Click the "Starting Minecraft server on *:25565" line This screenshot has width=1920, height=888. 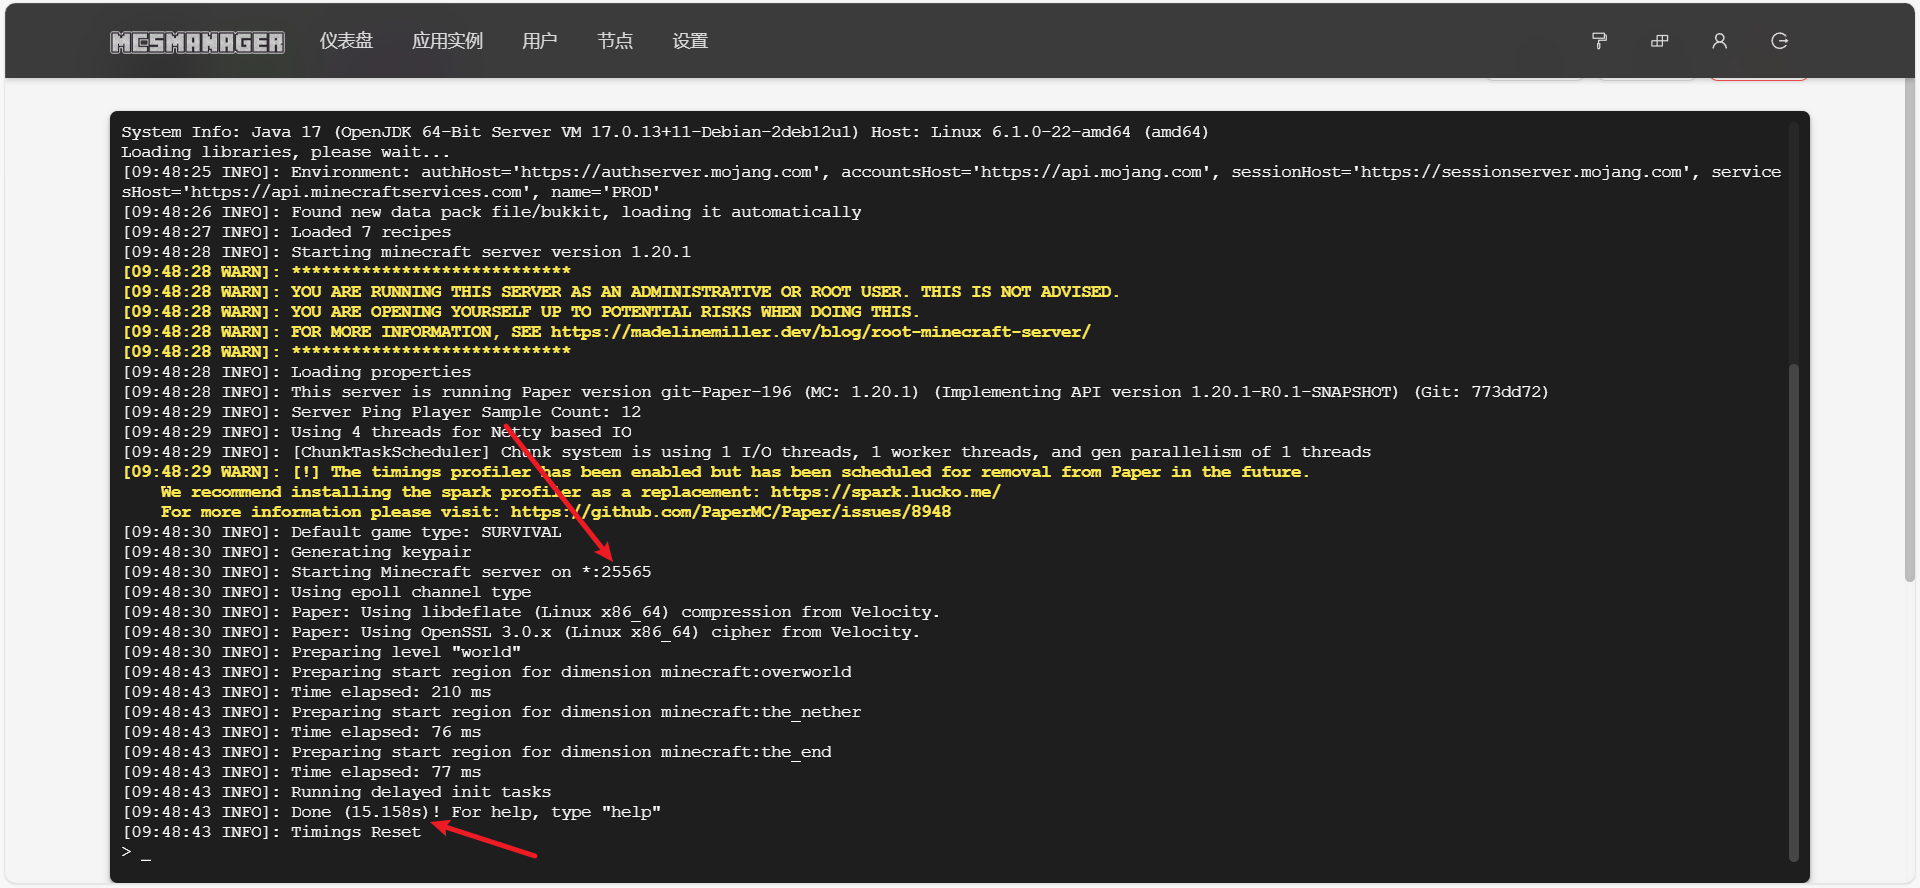tap(470, 572)
